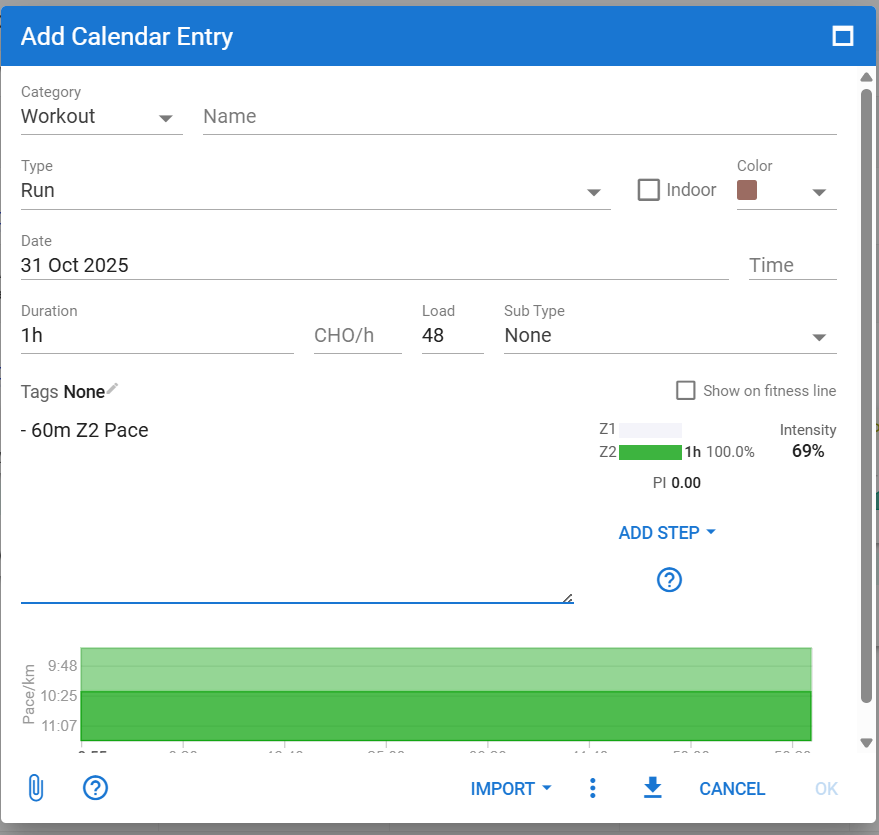Open the three-dot more options menu
Screen dimensions: 879x835
click(x=593, y=788)
